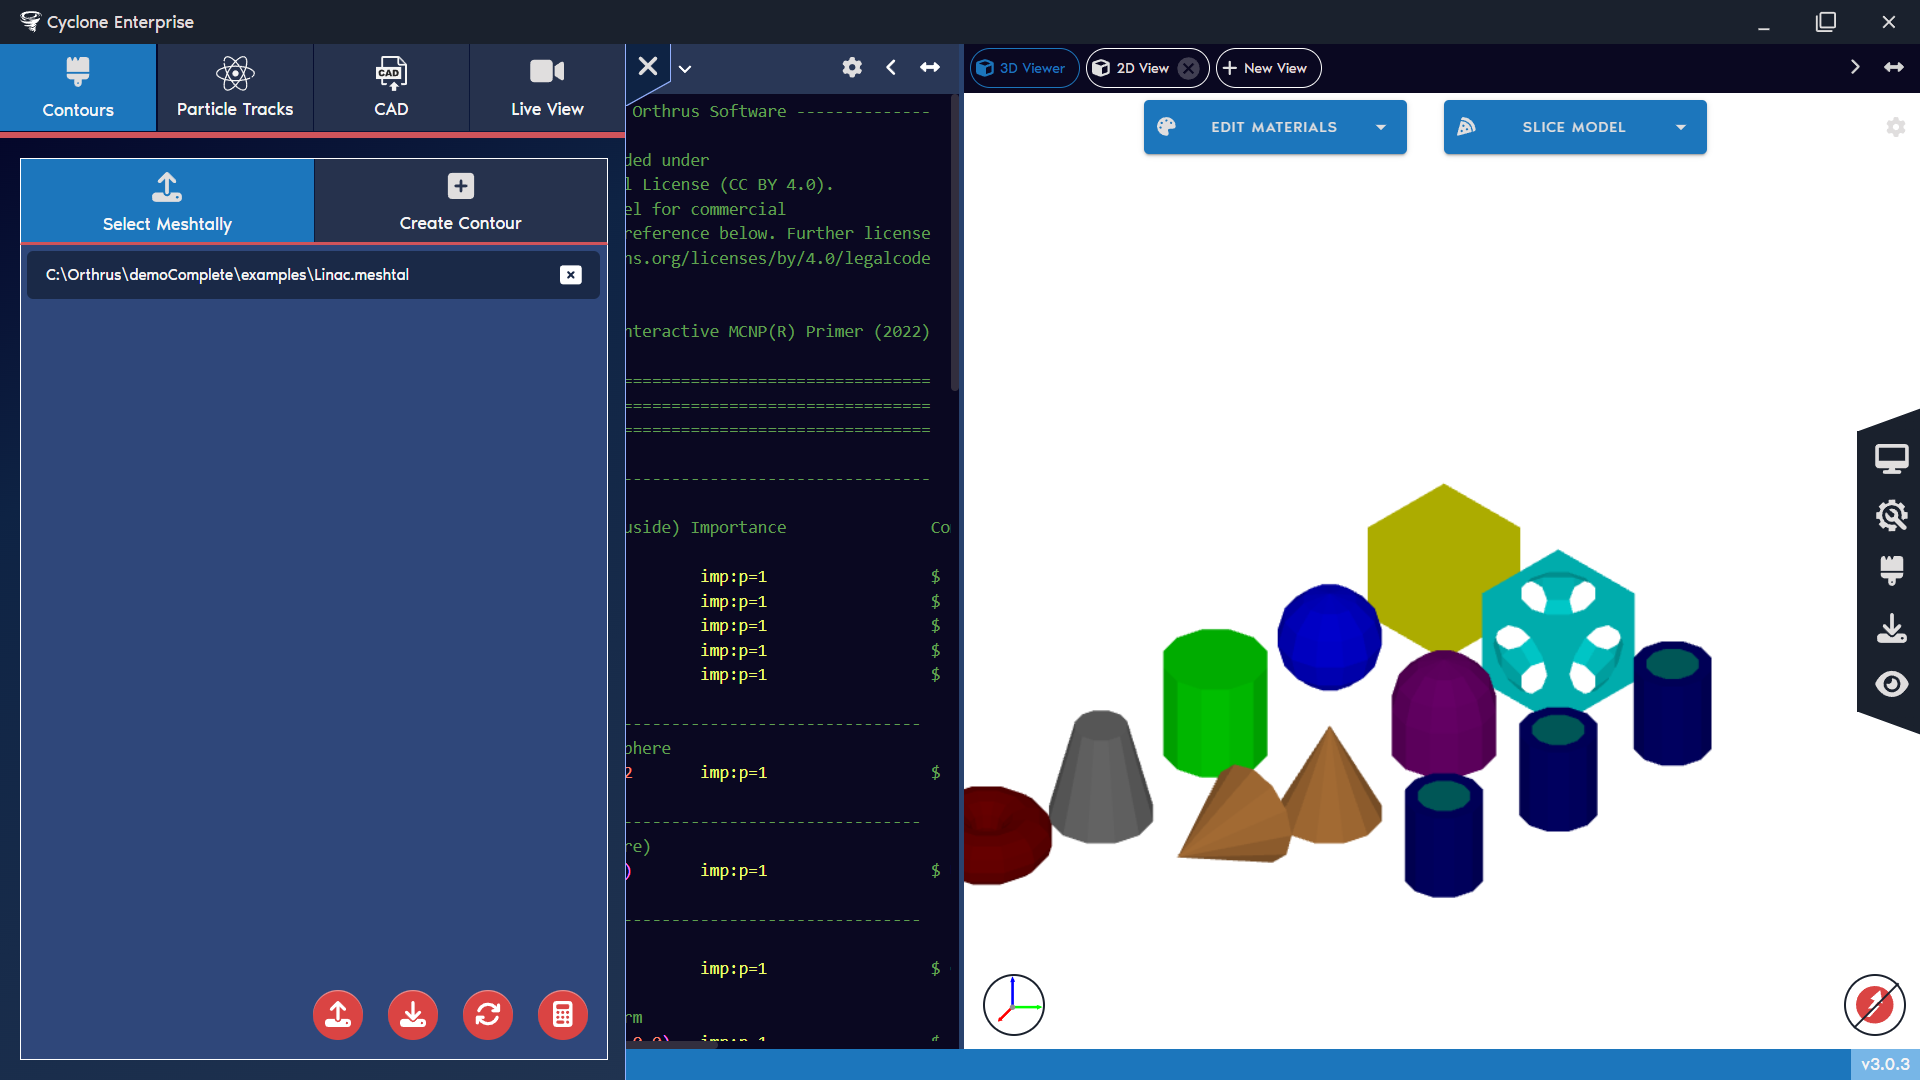Toggle the eye visibility icon in right sidebar
Screen dimensions: 1920x1080
[x=1893, y=684]
